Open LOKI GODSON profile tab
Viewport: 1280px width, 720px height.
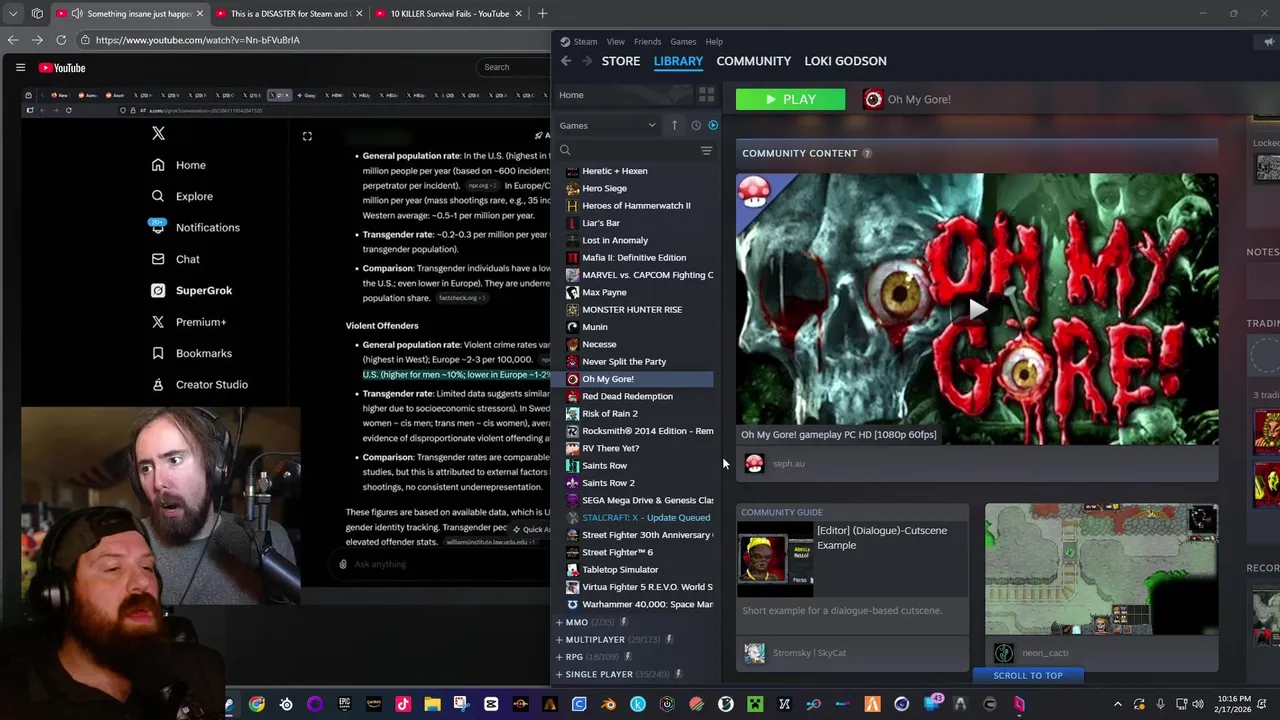[845, 61]
